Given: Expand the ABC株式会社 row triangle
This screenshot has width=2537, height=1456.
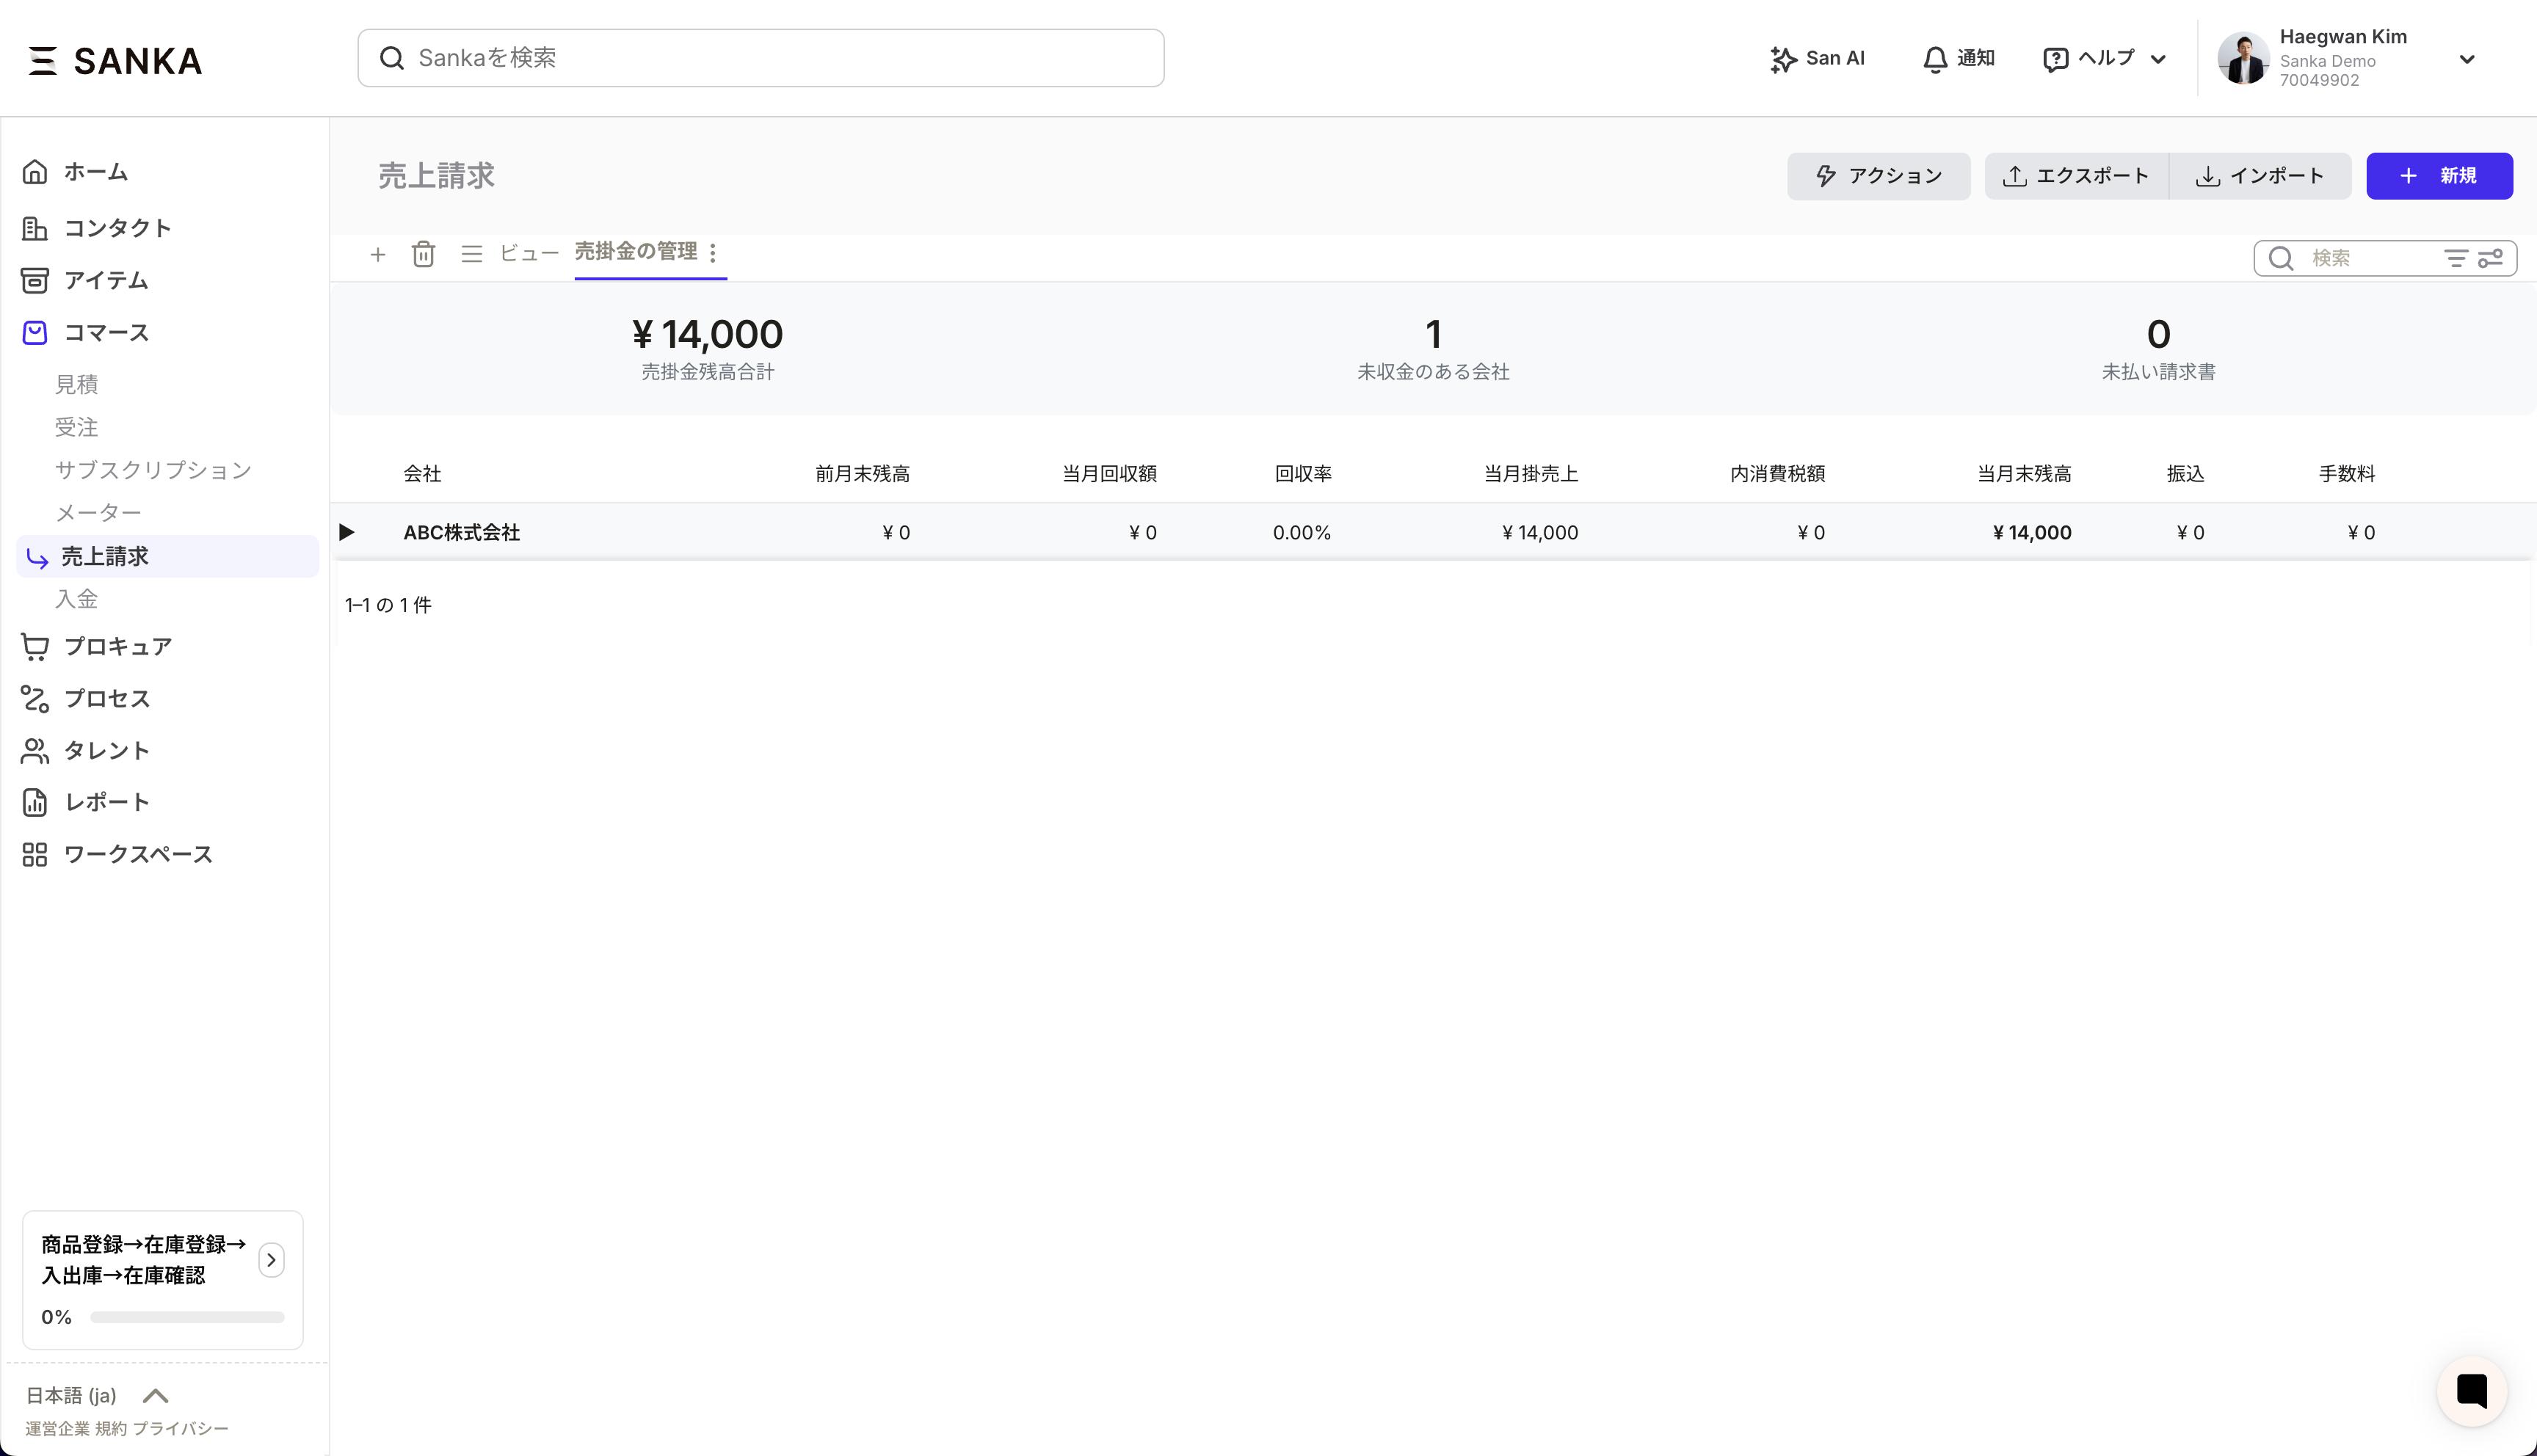Looking at the screenshot, I should click(347, 532).
